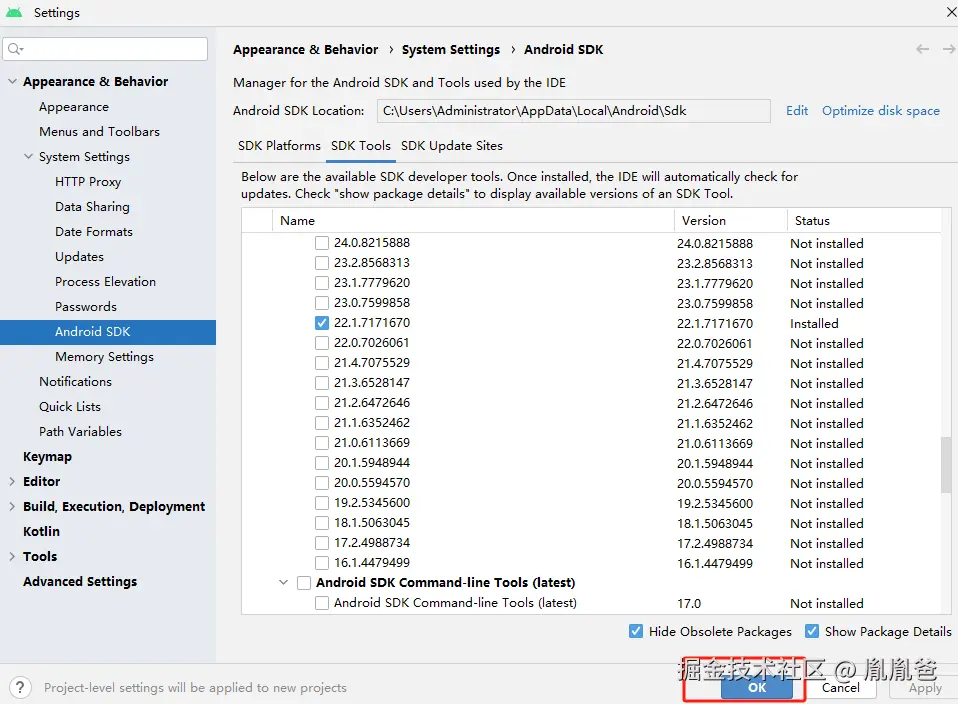Switch to SDK Platforms tab
Screen dimensions: 958x704
(279, 146)
